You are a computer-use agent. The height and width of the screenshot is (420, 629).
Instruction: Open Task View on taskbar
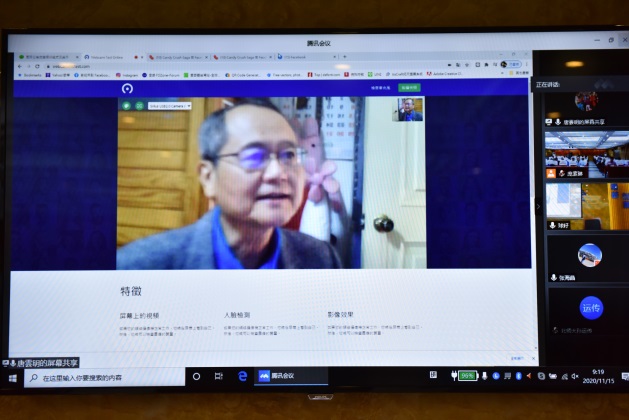click(219, 376)
